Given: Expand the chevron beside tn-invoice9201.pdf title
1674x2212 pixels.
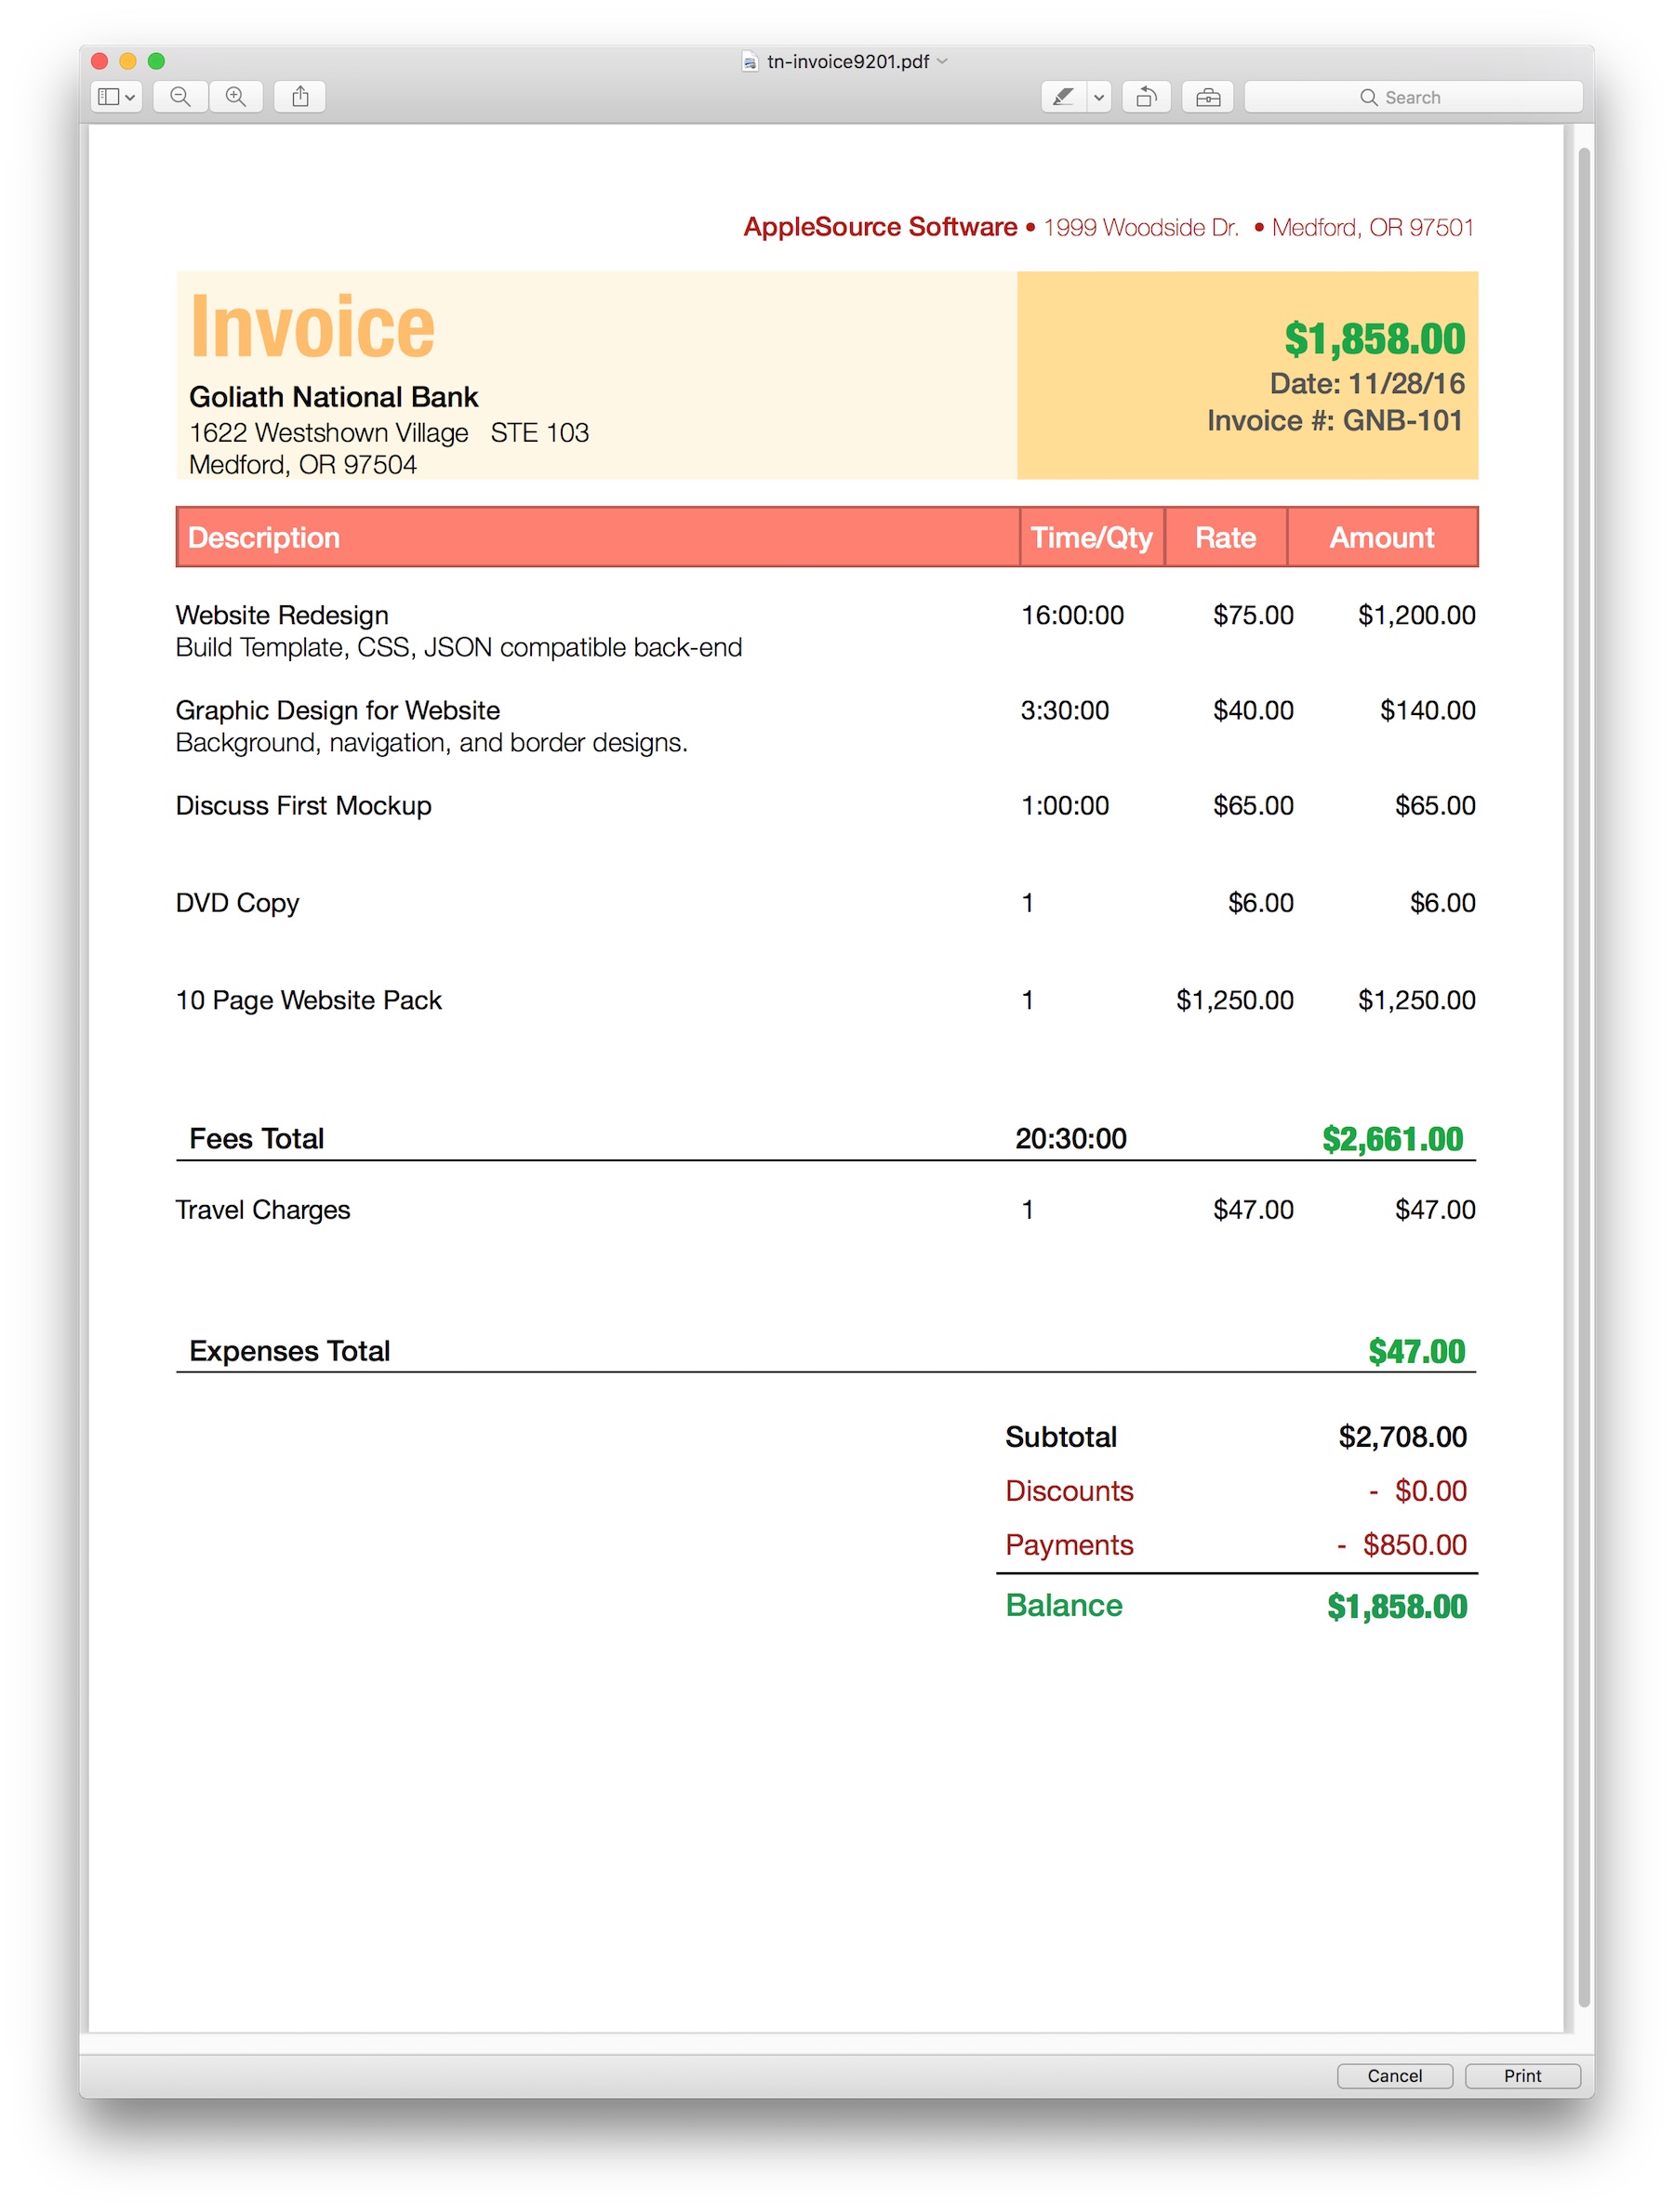Looking at the screenshot, I should [x=942, y=62].
